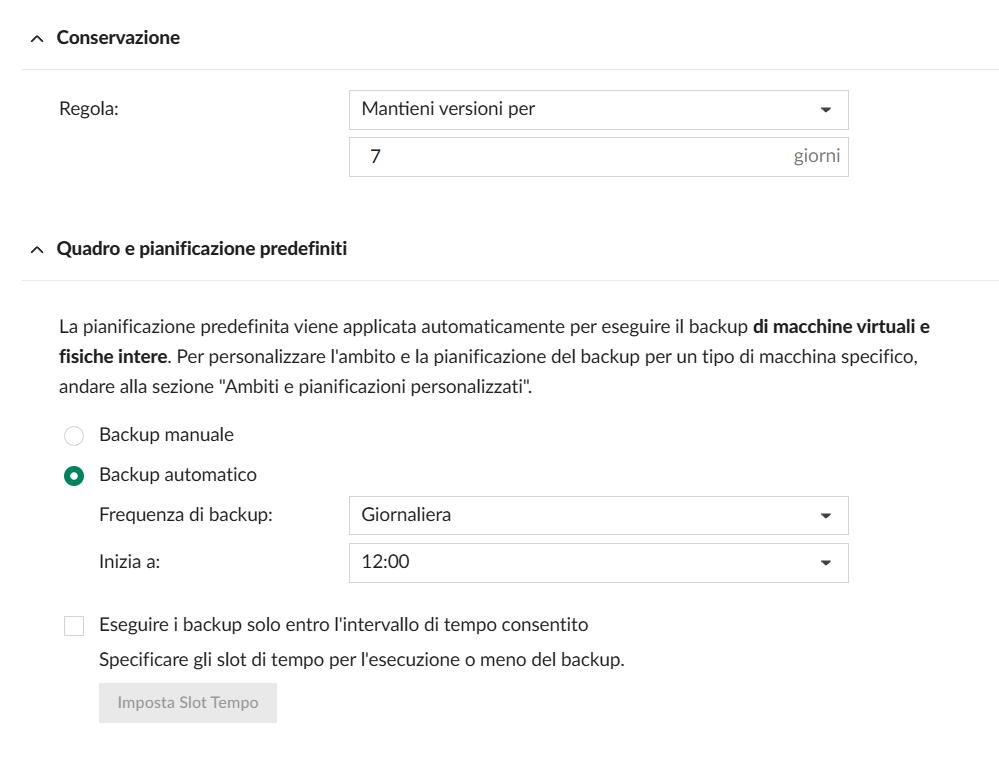This screenshot has height=758, width=999.
Task: Open the 12:00 start time dropdown
Action: tap(597, 563)
